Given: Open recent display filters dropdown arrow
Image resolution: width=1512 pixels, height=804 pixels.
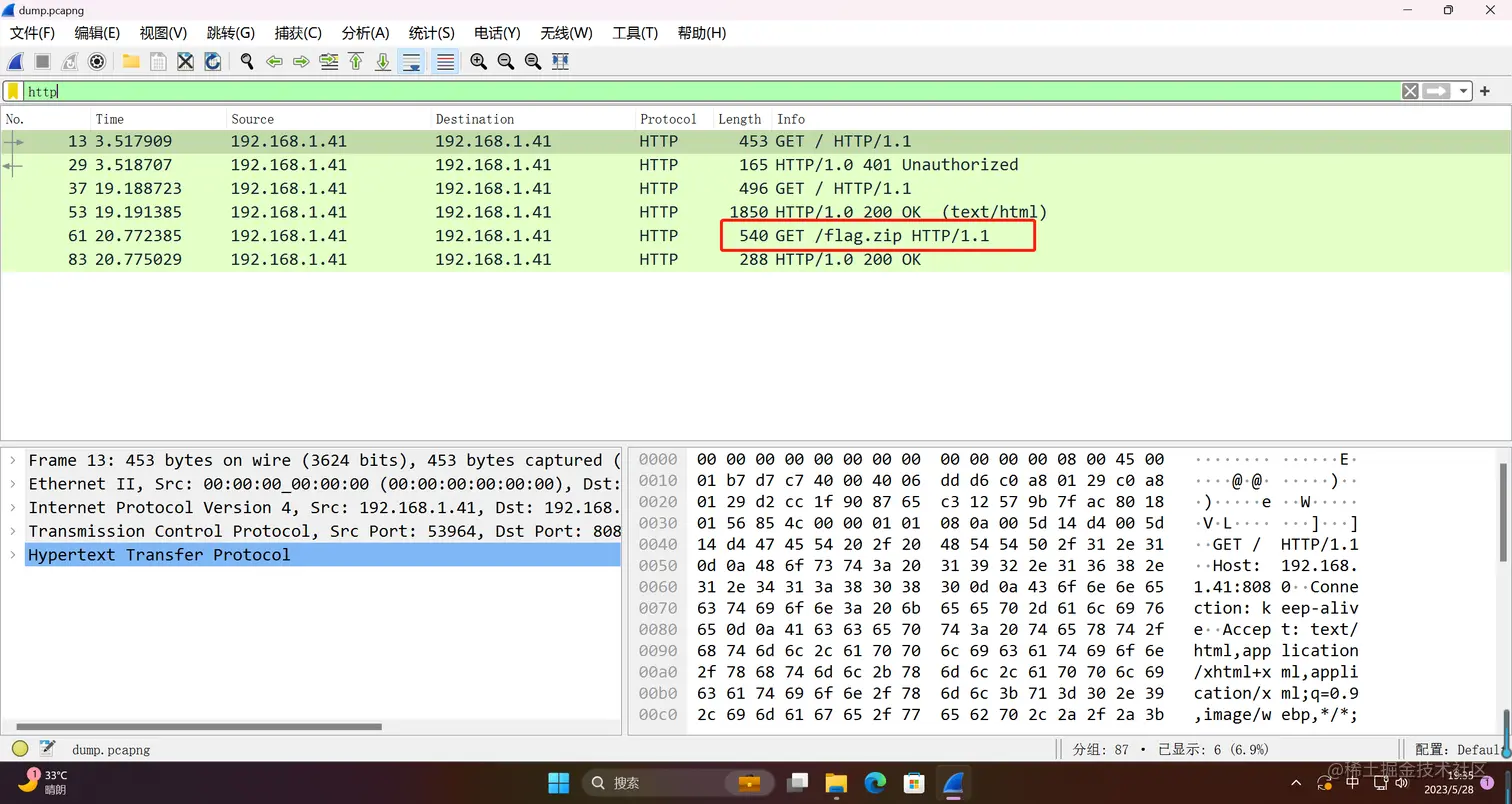Looking at the screenshot, I should click(x=1464, y=91).
